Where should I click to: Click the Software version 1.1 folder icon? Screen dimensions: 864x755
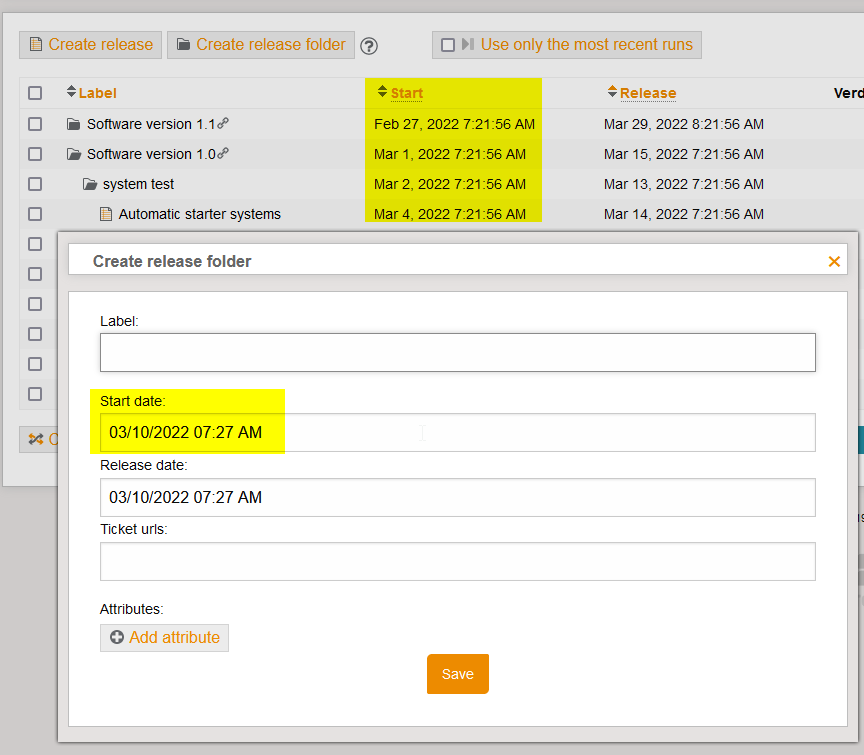pyautogui.click(x=73, y=124)
